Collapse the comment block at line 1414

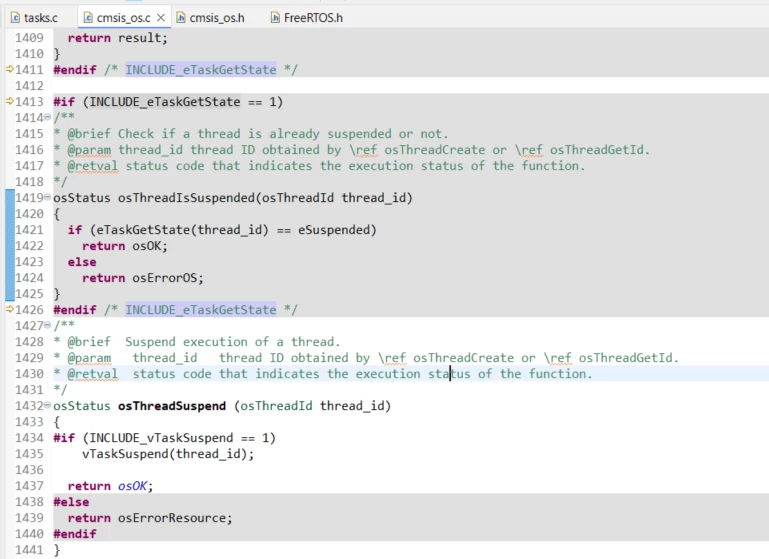pyautogui.click(x=48, y=117)
